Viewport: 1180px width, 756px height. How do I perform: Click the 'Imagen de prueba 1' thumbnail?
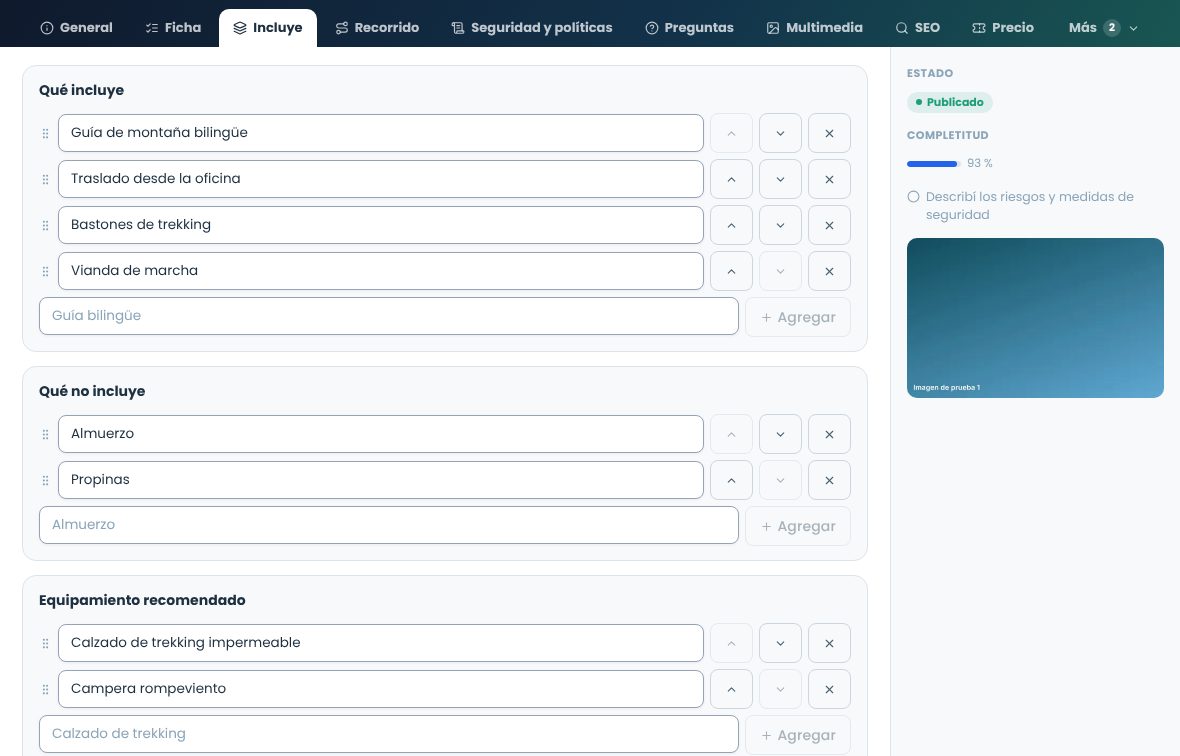[x=1035, y=318]
